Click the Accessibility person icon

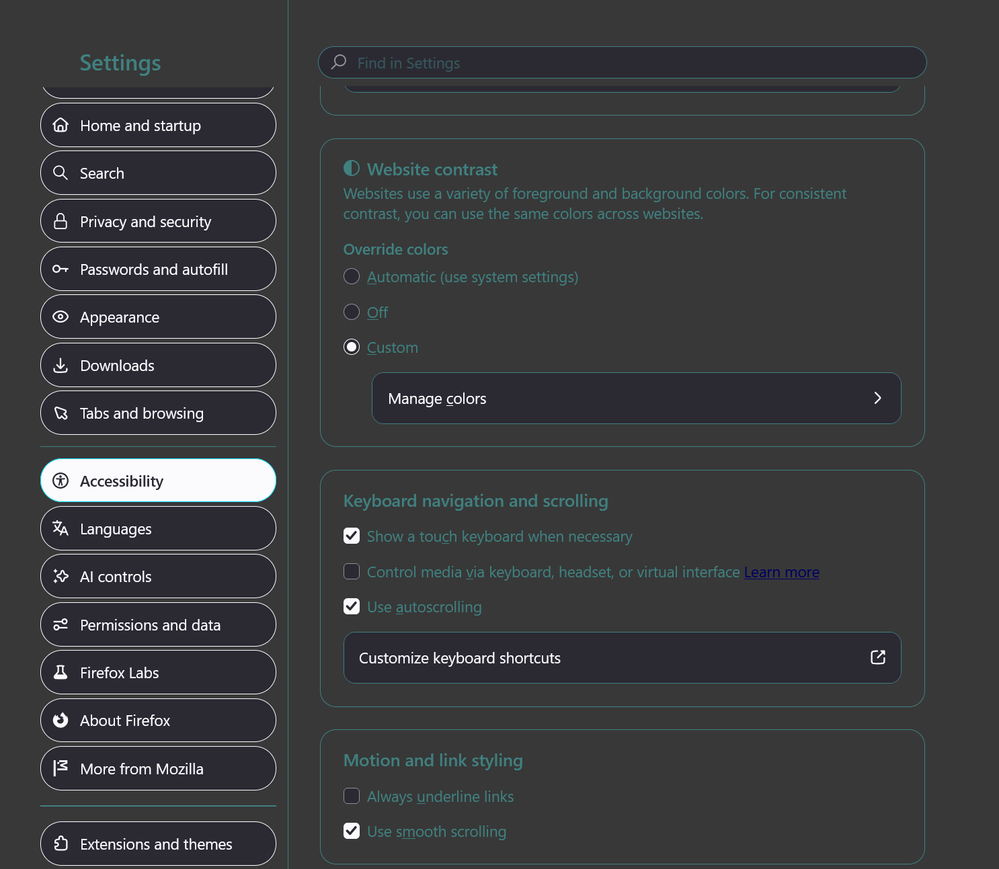click(x=61, y=480)
